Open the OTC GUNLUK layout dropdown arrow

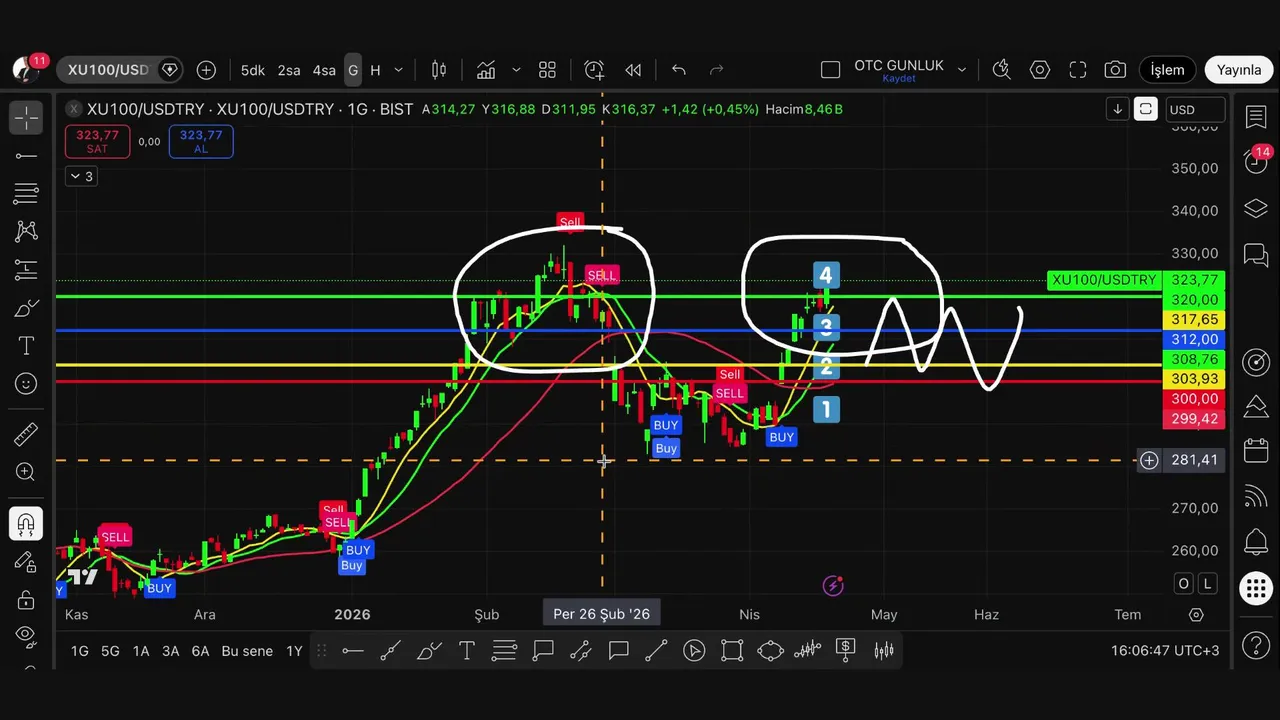[x=962, y=70]
